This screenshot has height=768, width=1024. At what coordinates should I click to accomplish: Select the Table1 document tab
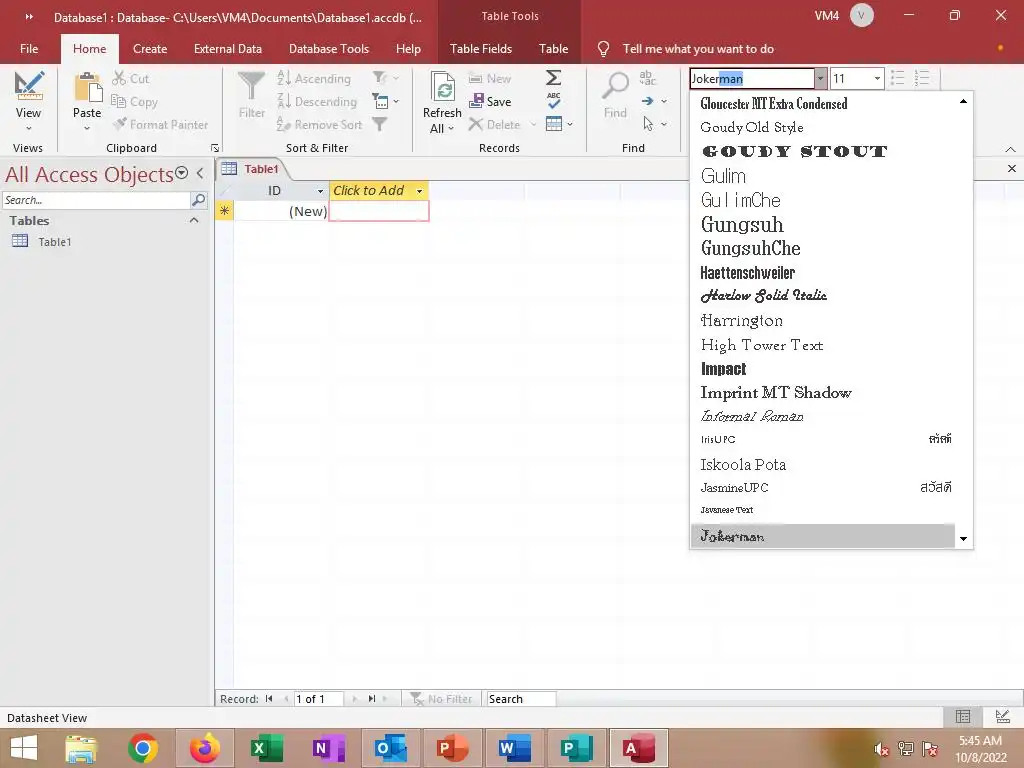(x=251, y=169)
